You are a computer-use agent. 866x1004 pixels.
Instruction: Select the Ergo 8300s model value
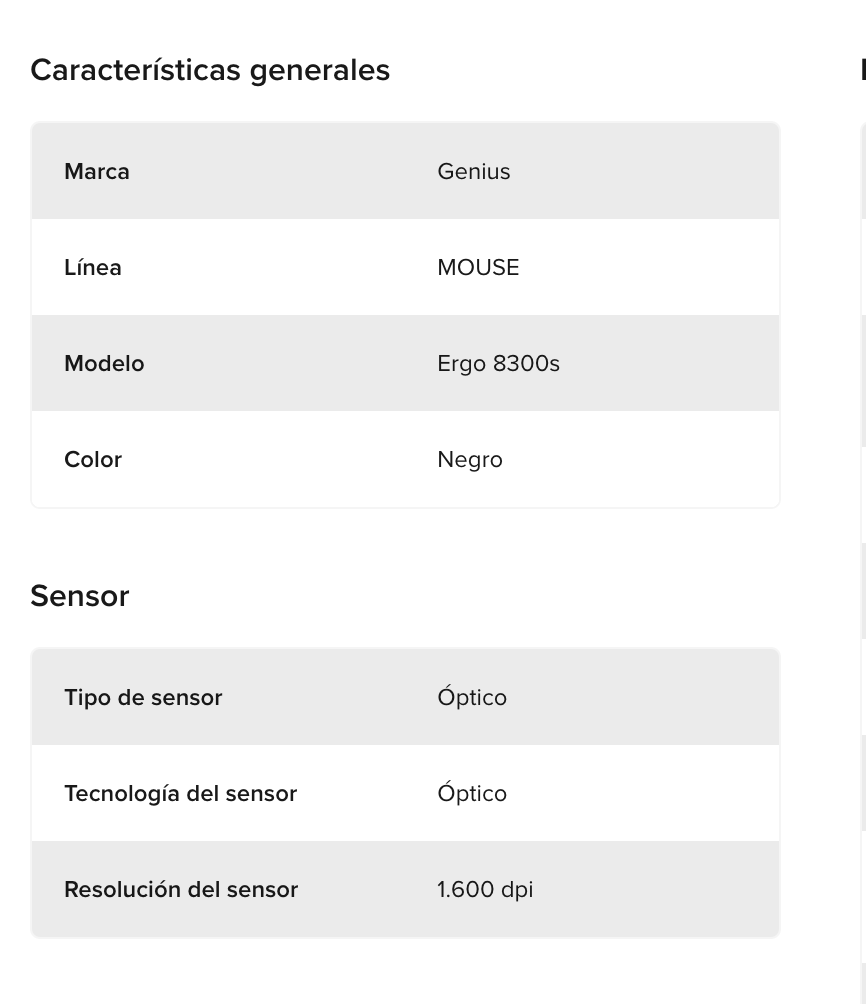pos(498,364)
